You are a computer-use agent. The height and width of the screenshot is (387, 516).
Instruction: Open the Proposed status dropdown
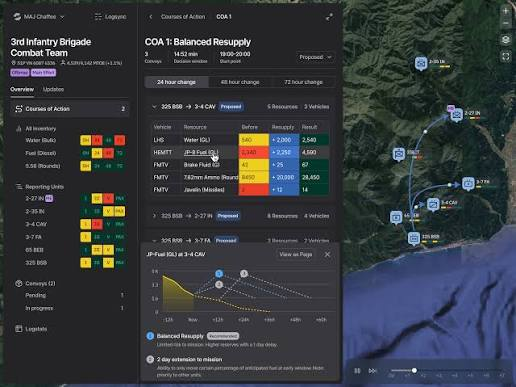pos(315,57)
